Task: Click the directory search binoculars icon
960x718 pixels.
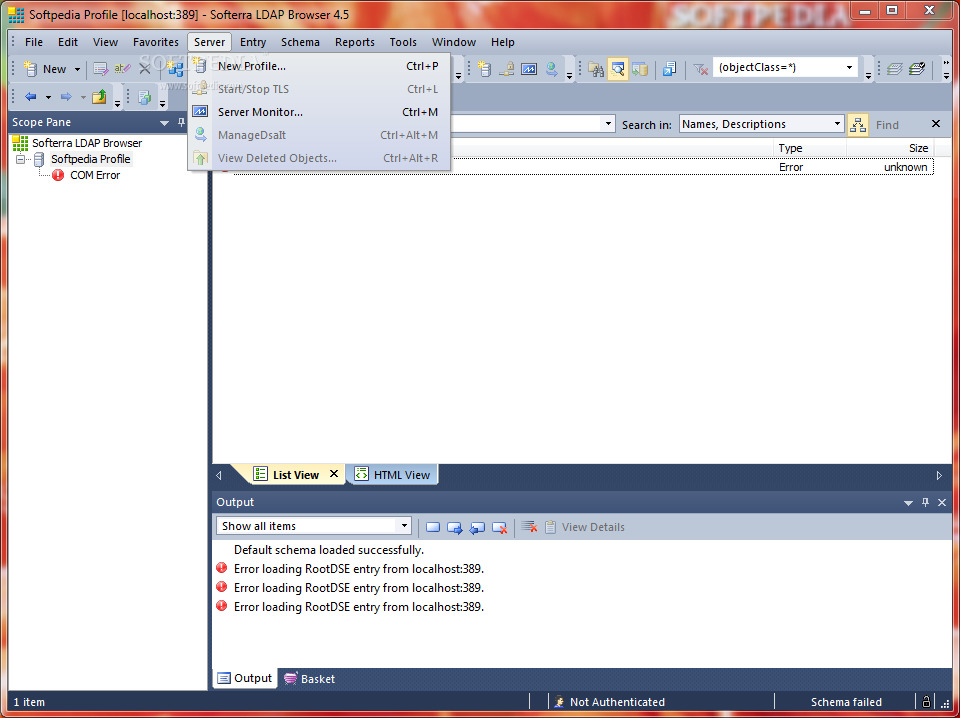Action: point(596,69)
